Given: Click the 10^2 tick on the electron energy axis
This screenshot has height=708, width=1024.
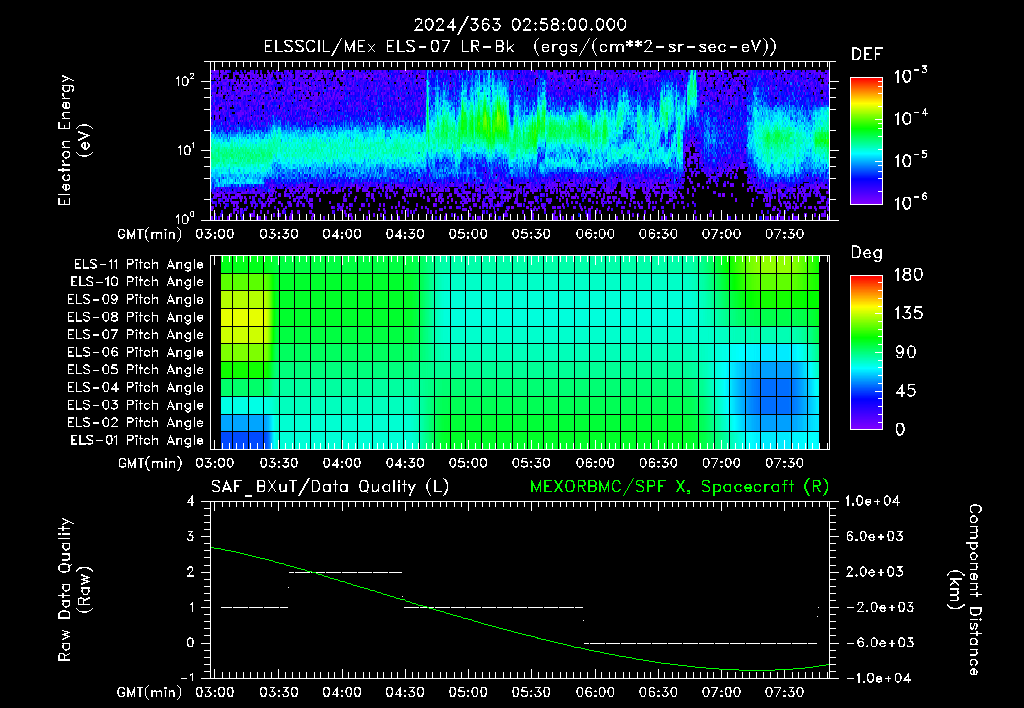Looking at the screenshot, I should [x=185, y=81].
